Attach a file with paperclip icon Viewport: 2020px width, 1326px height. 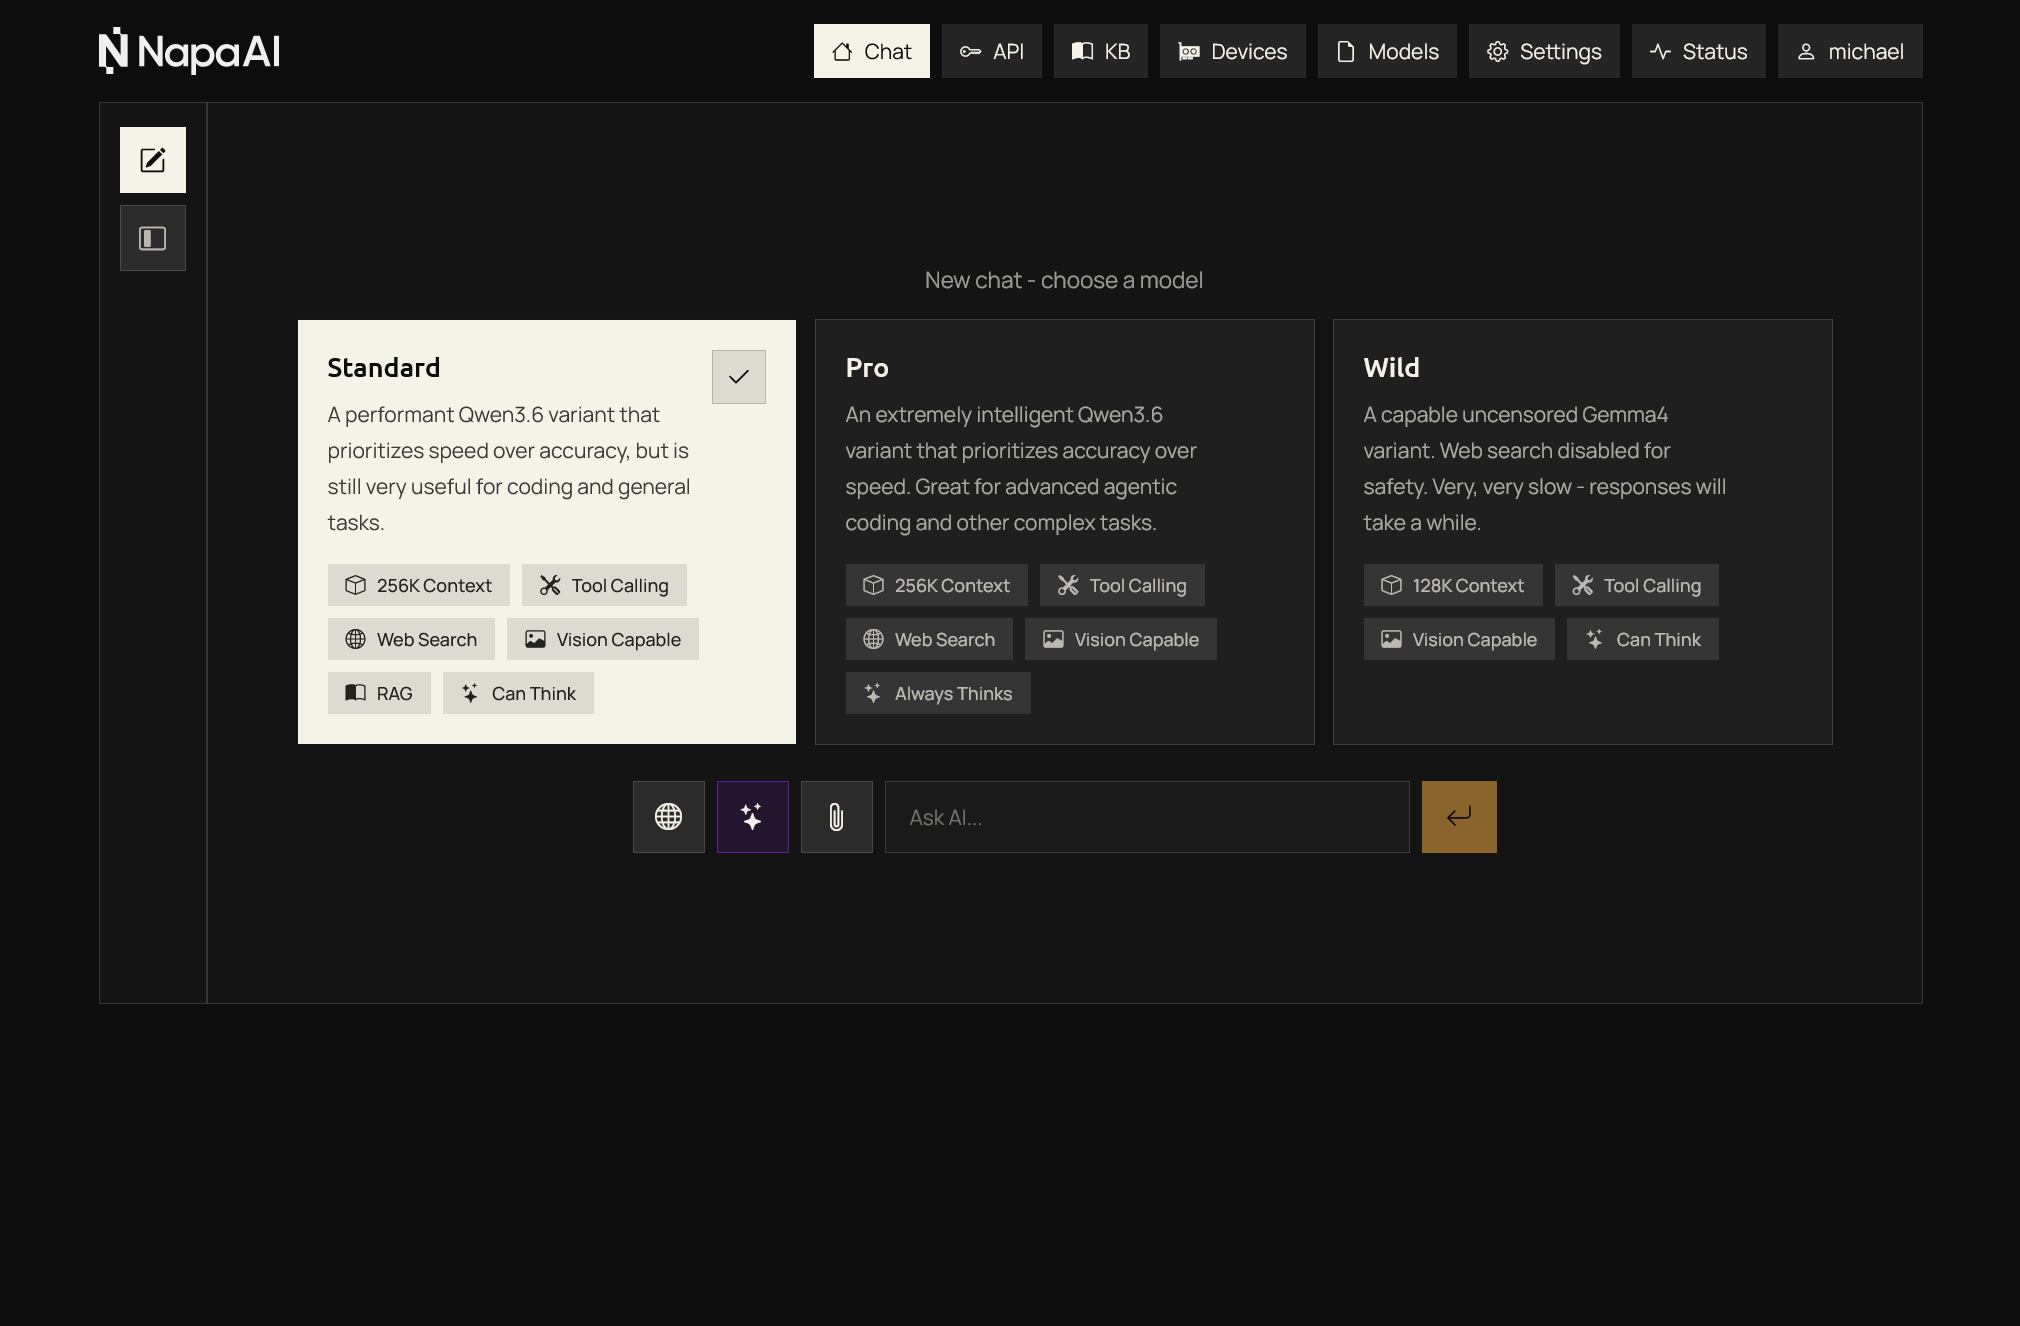click(837, 817)
